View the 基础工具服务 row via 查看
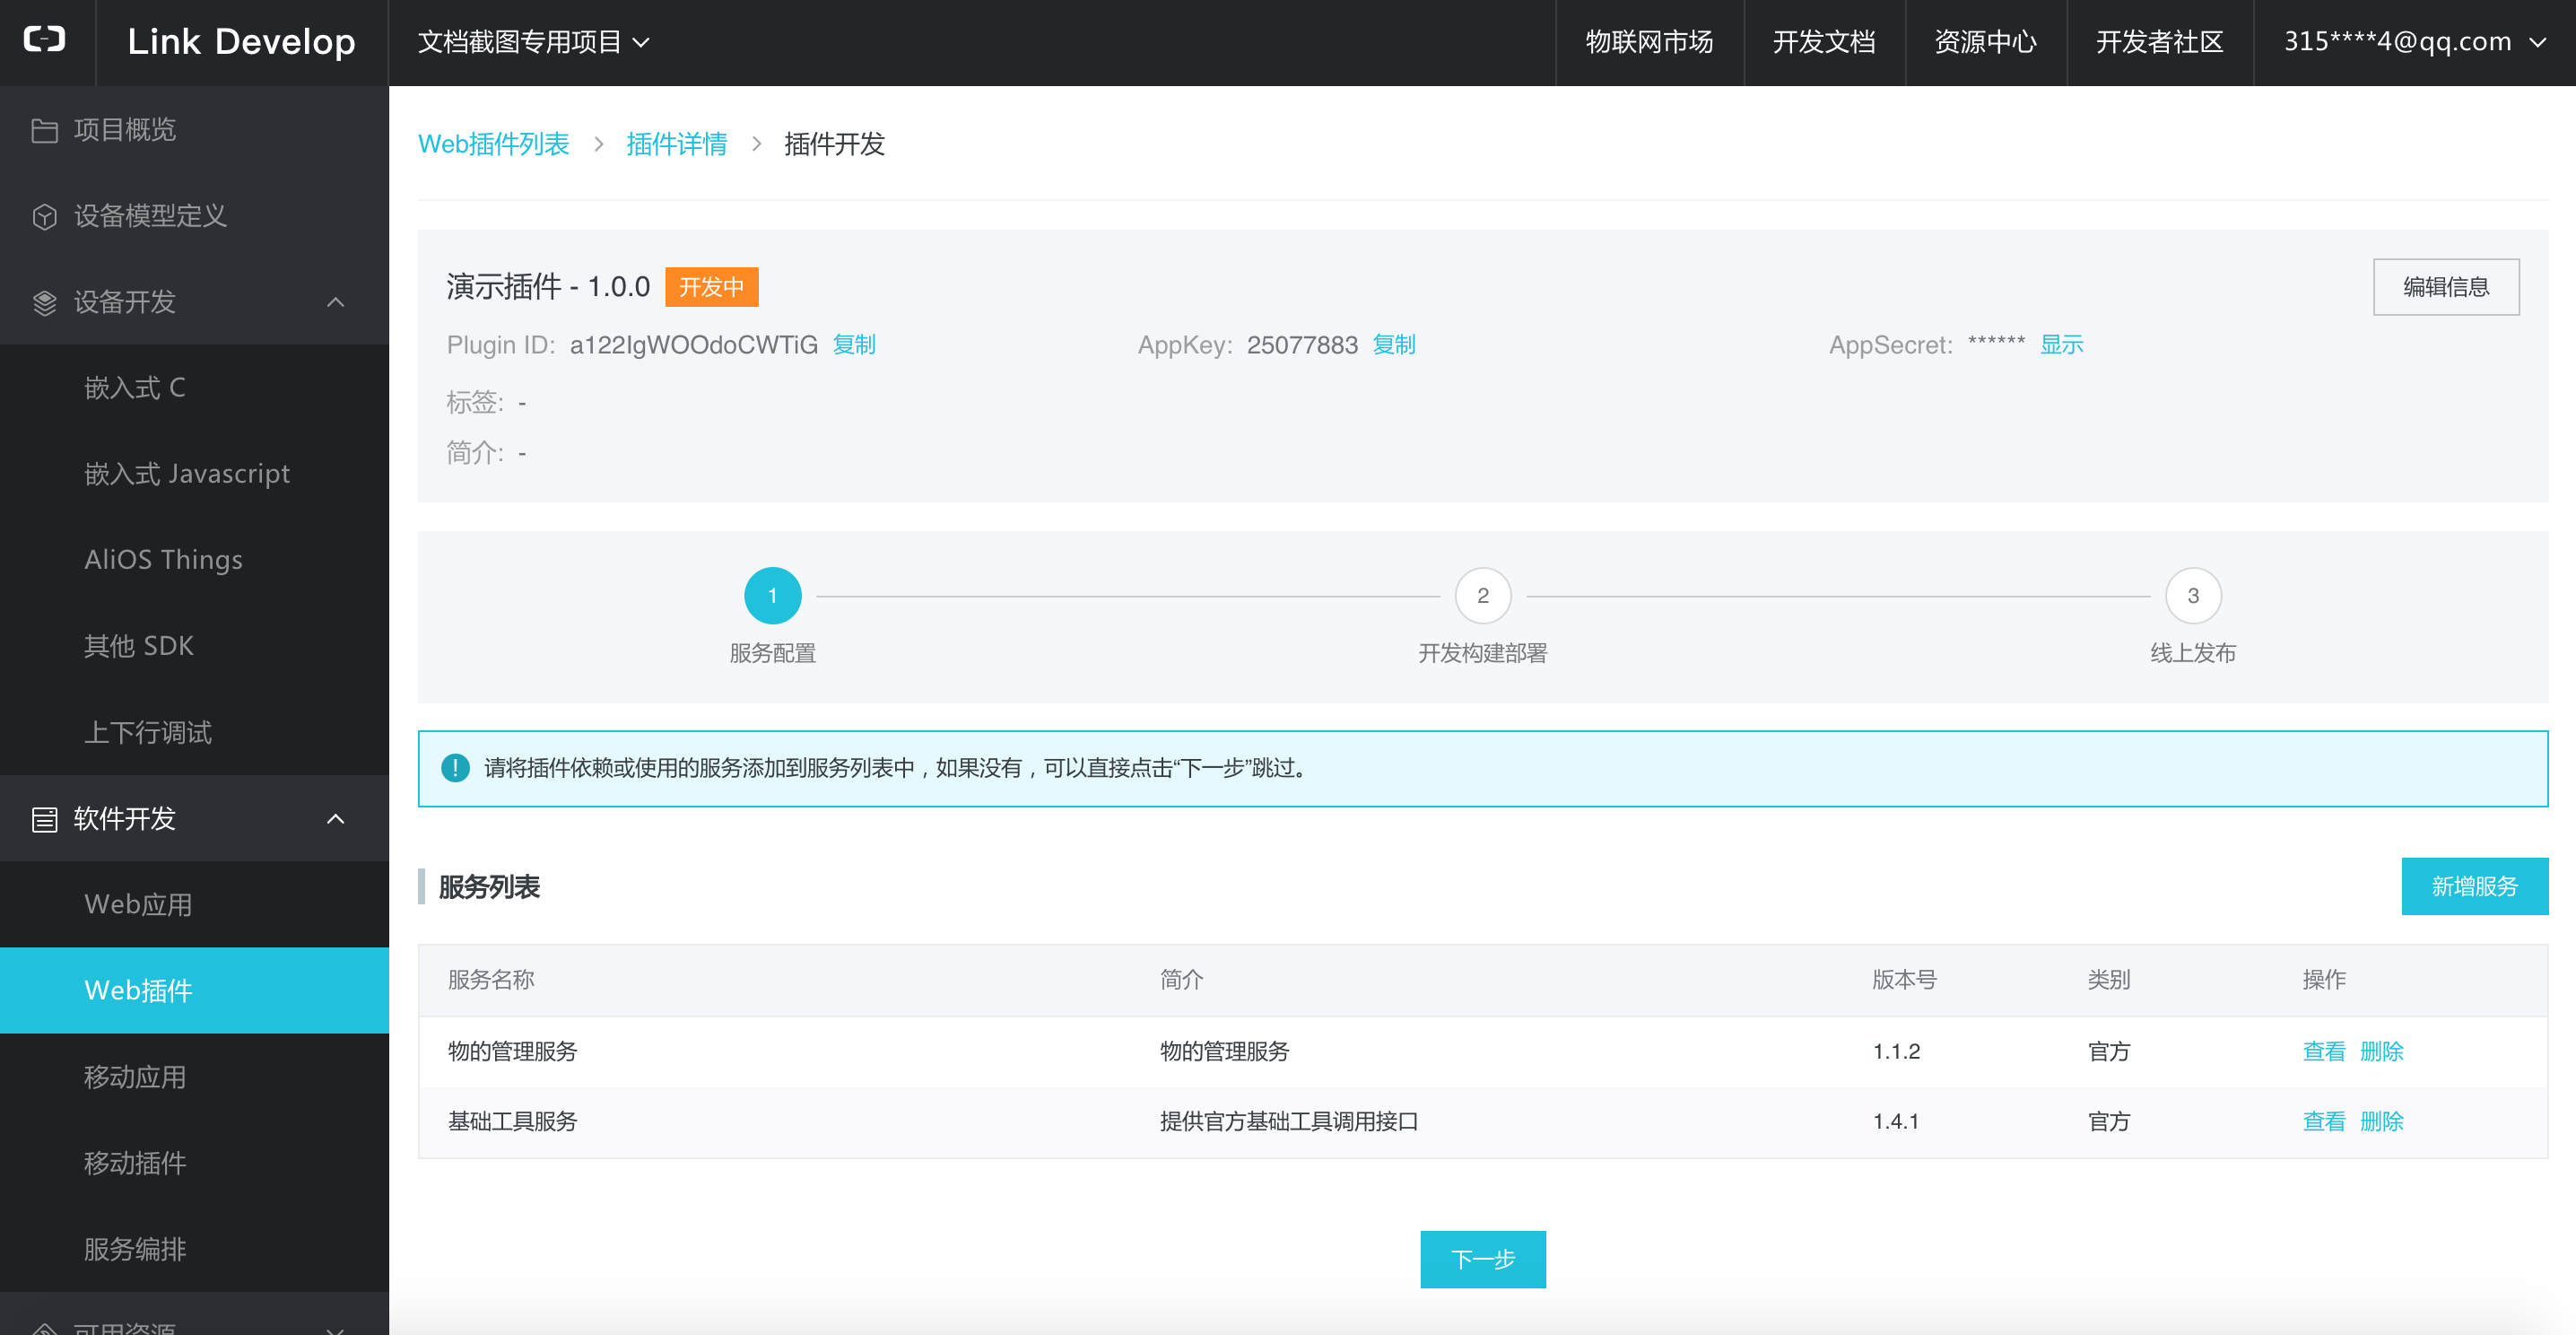The image size is (2576, 1335). [2324, 1122]
